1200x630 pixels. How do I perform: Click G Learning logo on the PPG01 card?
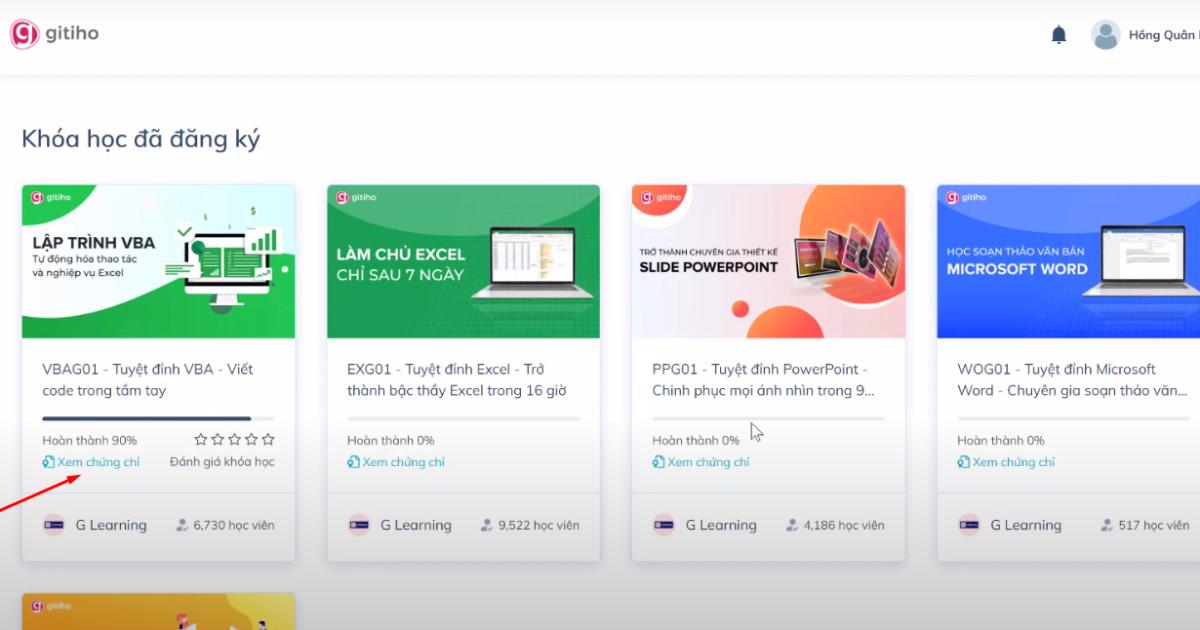coord(664,525)
